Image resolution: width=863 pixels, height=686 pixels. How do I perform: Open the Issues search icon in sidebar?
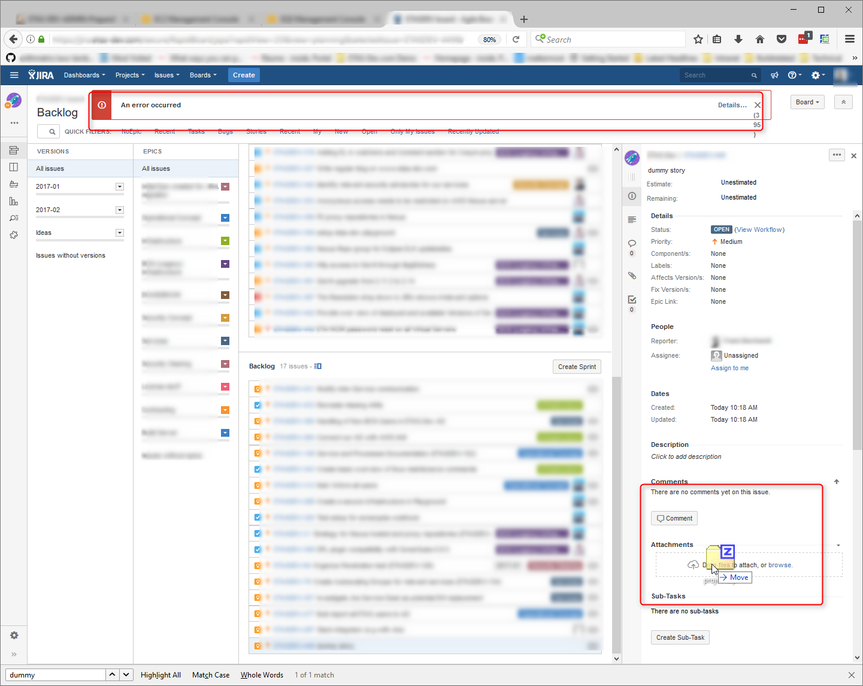(x=14, y=218)
